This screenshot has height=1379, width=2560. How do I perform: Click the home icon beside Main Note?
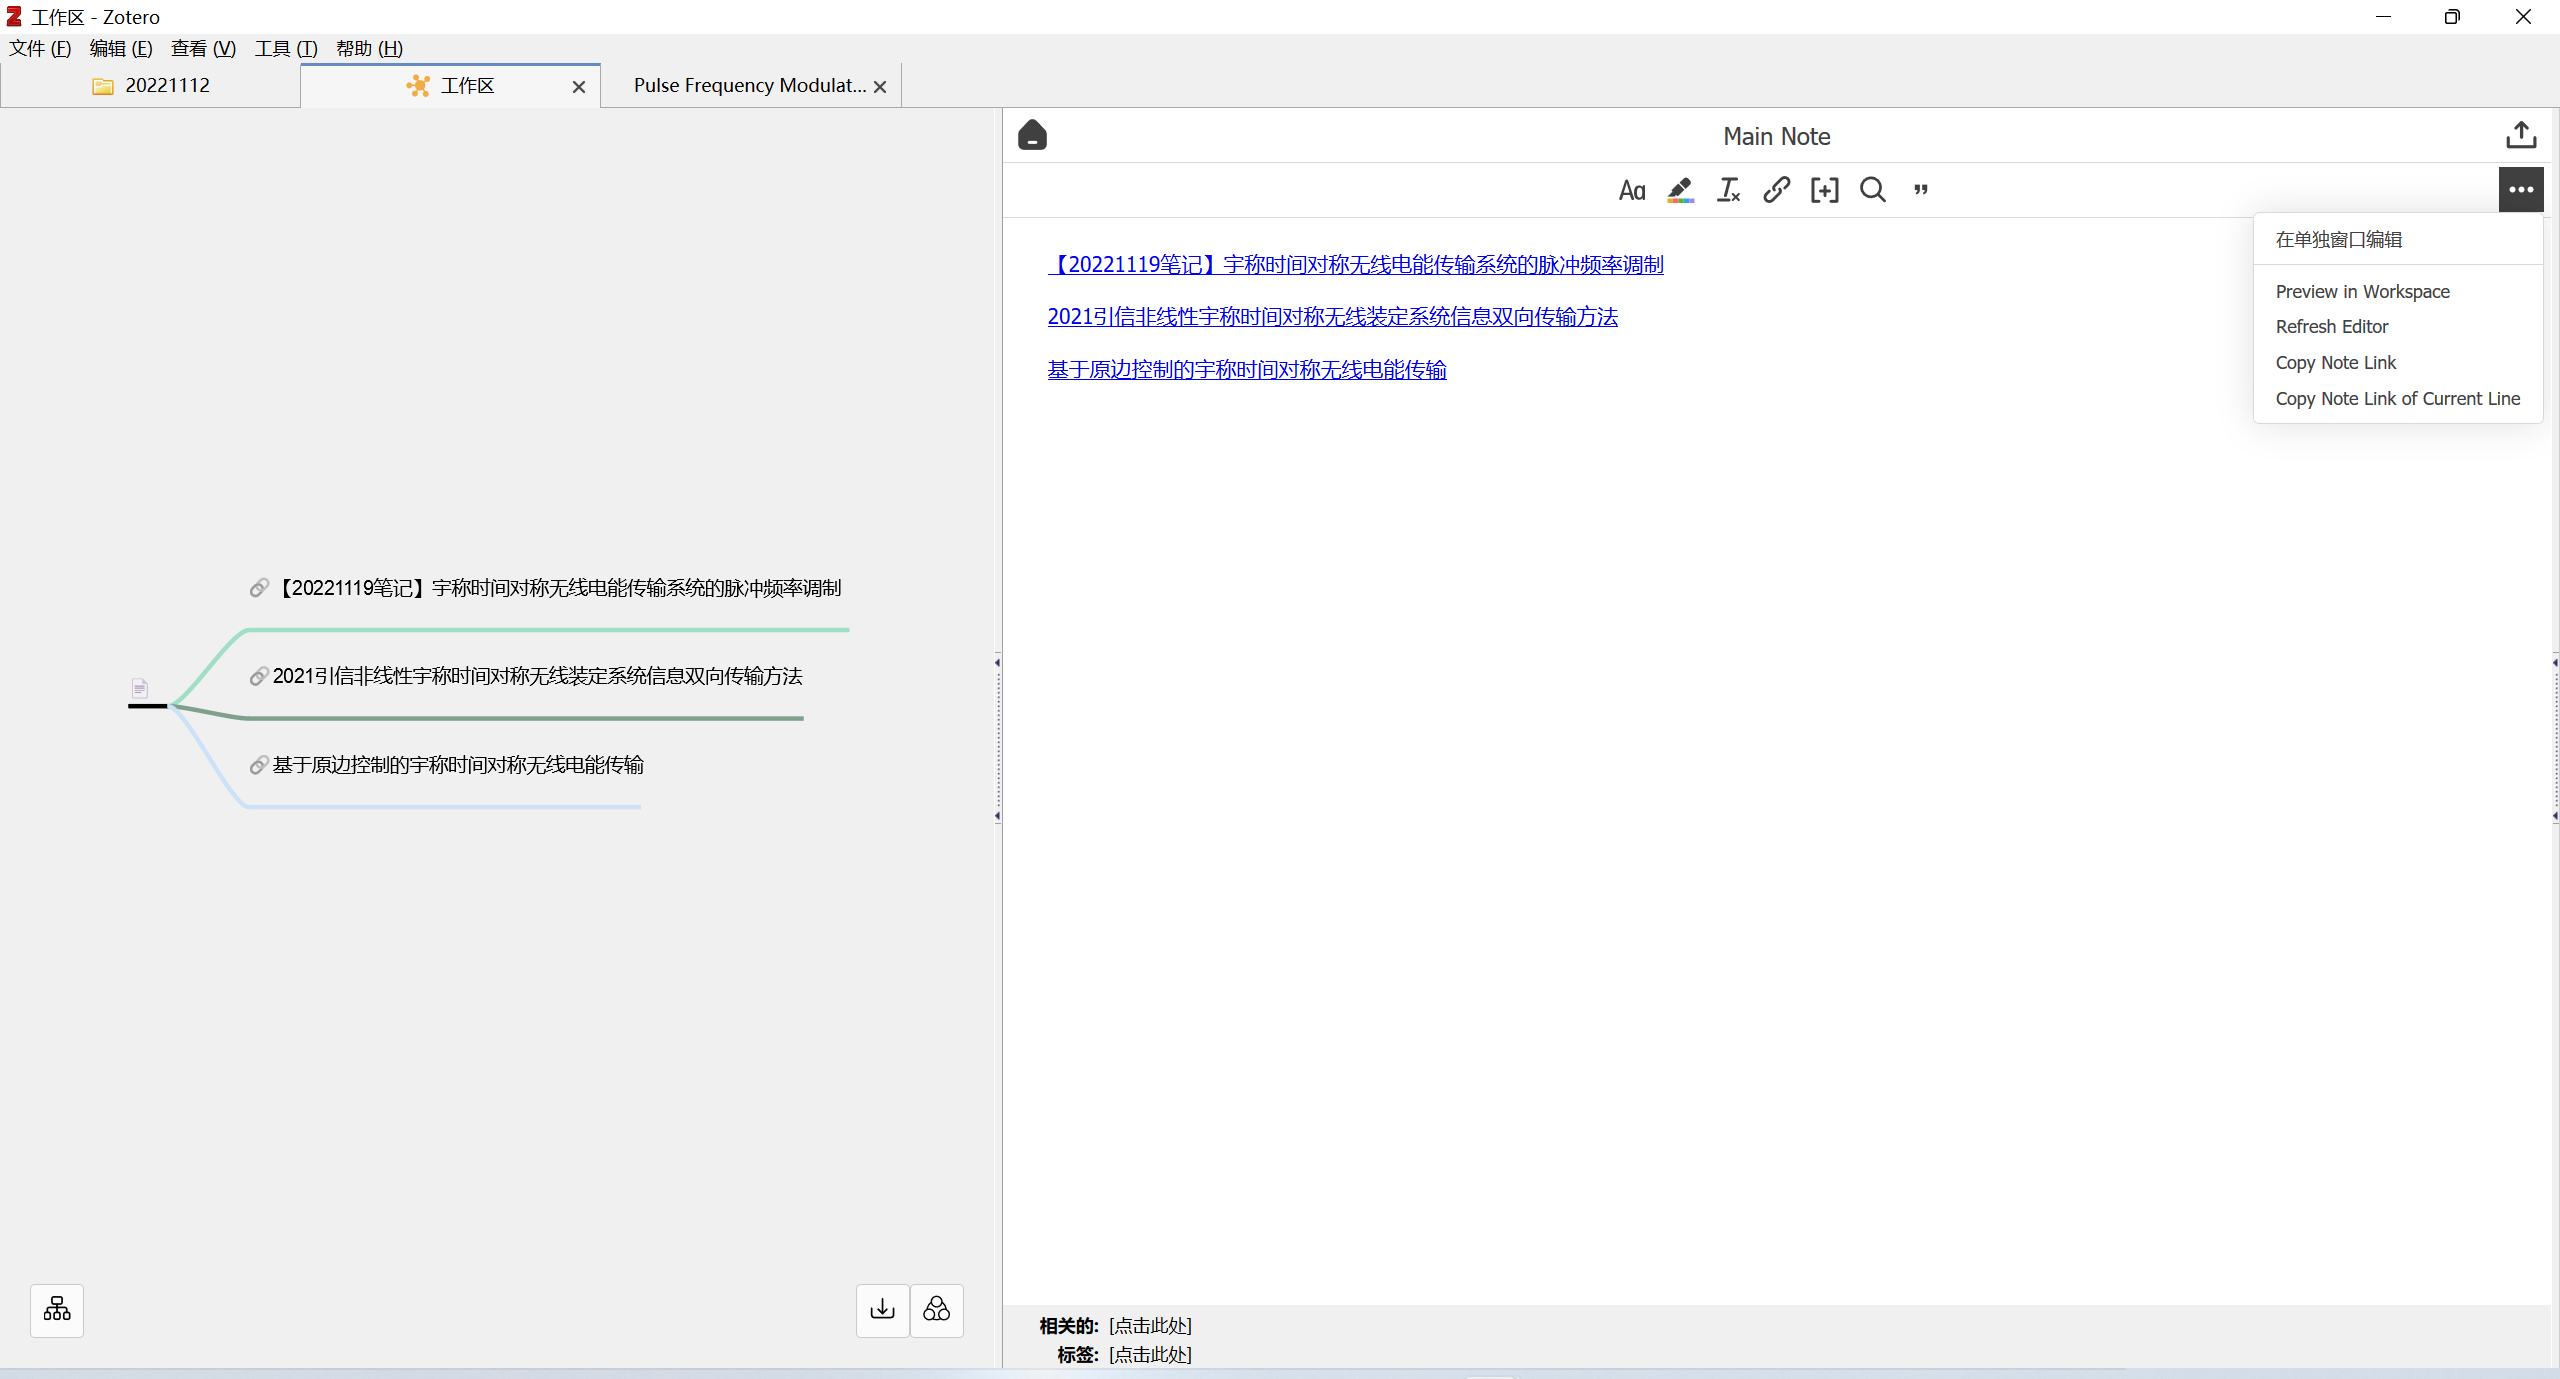click(x=1032, y=135)
